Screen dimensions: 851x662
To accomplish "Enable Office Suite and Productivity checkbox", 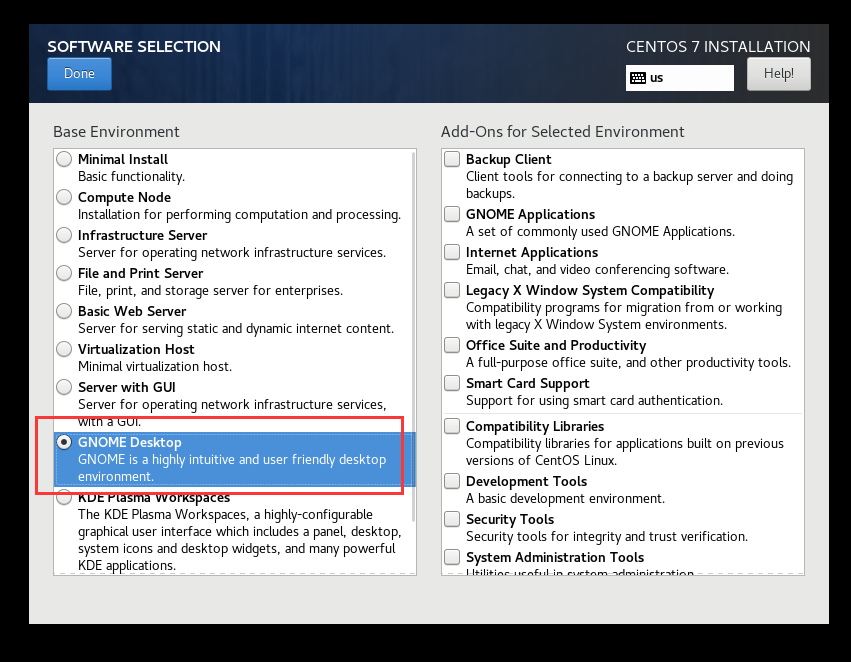I will pos(452,345).
